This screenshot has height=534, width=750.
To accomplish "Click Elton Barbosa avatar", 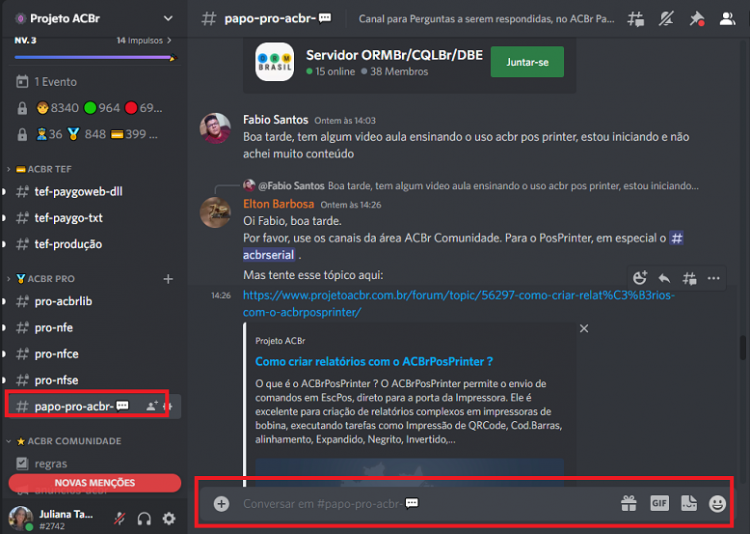I will click(x=215, y=212).
